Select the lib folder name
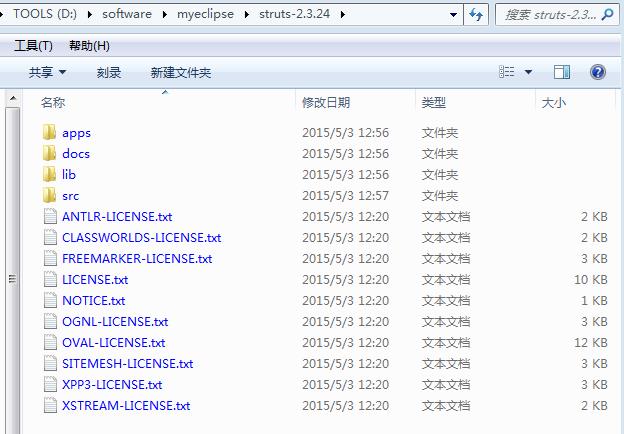 pos(68,175)
